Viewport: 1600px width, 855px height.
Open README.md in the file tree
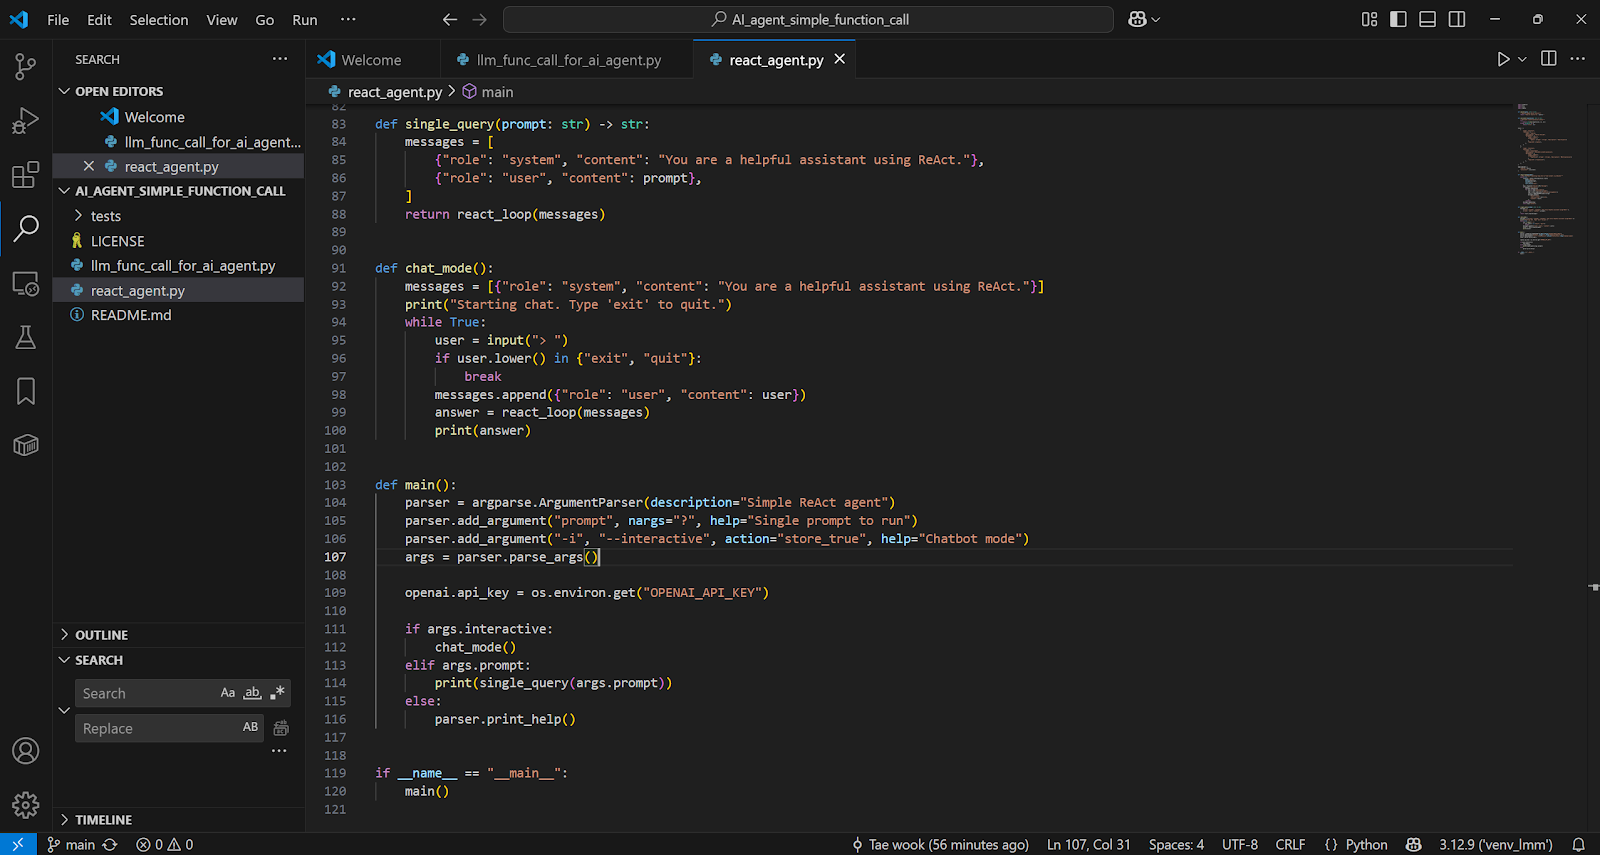pos(131,315)
